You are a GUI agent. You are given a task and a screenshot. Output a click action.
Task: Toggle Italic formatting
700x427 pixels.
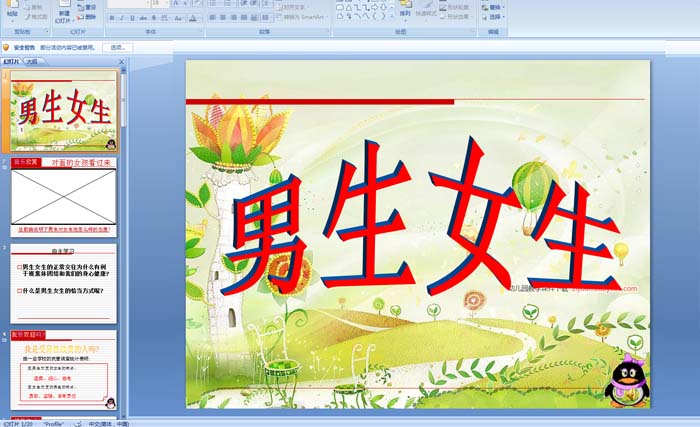coord(122,18)
